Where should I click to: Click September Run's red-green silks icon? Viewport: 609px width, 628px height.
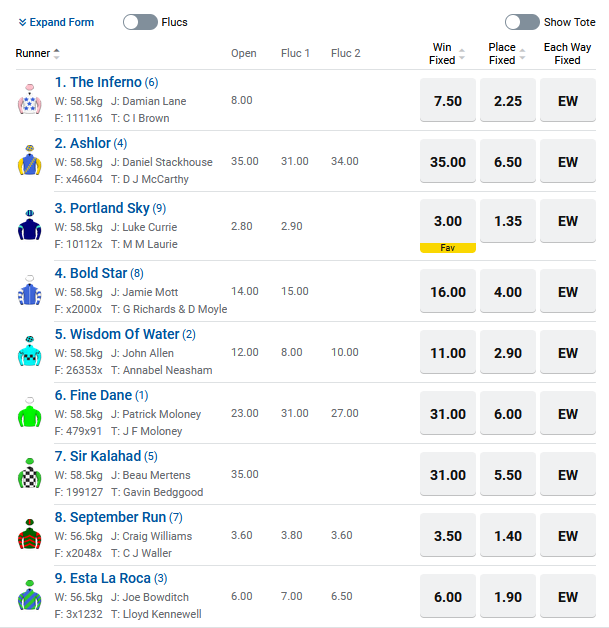28,535
